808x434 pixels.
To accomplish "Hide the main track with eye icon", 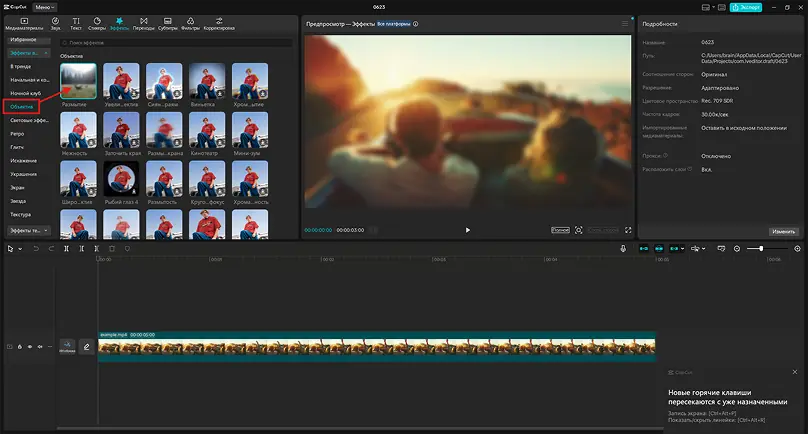I will (x=29, y=347).
